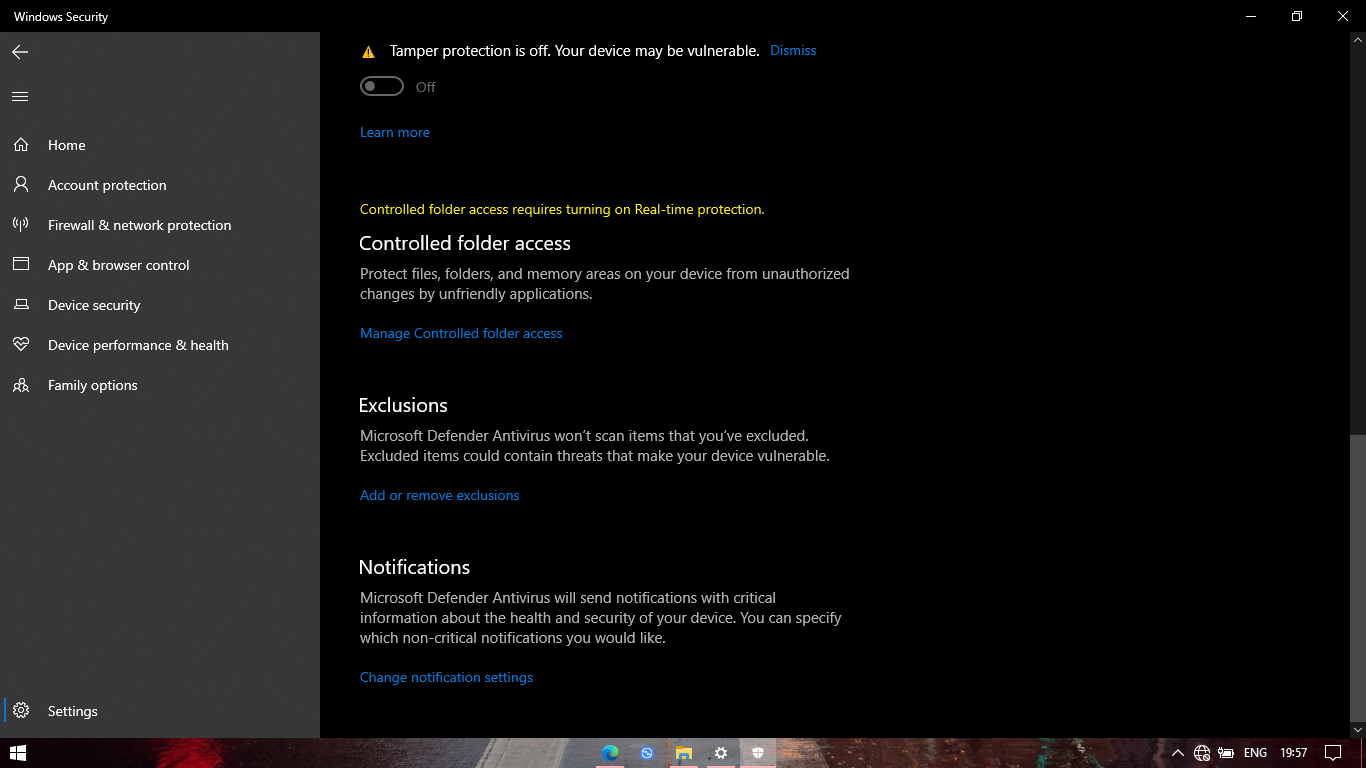Click the Device performance & health heart icon
Viewport: 1366px width, 768px height.
pos(20,345)
